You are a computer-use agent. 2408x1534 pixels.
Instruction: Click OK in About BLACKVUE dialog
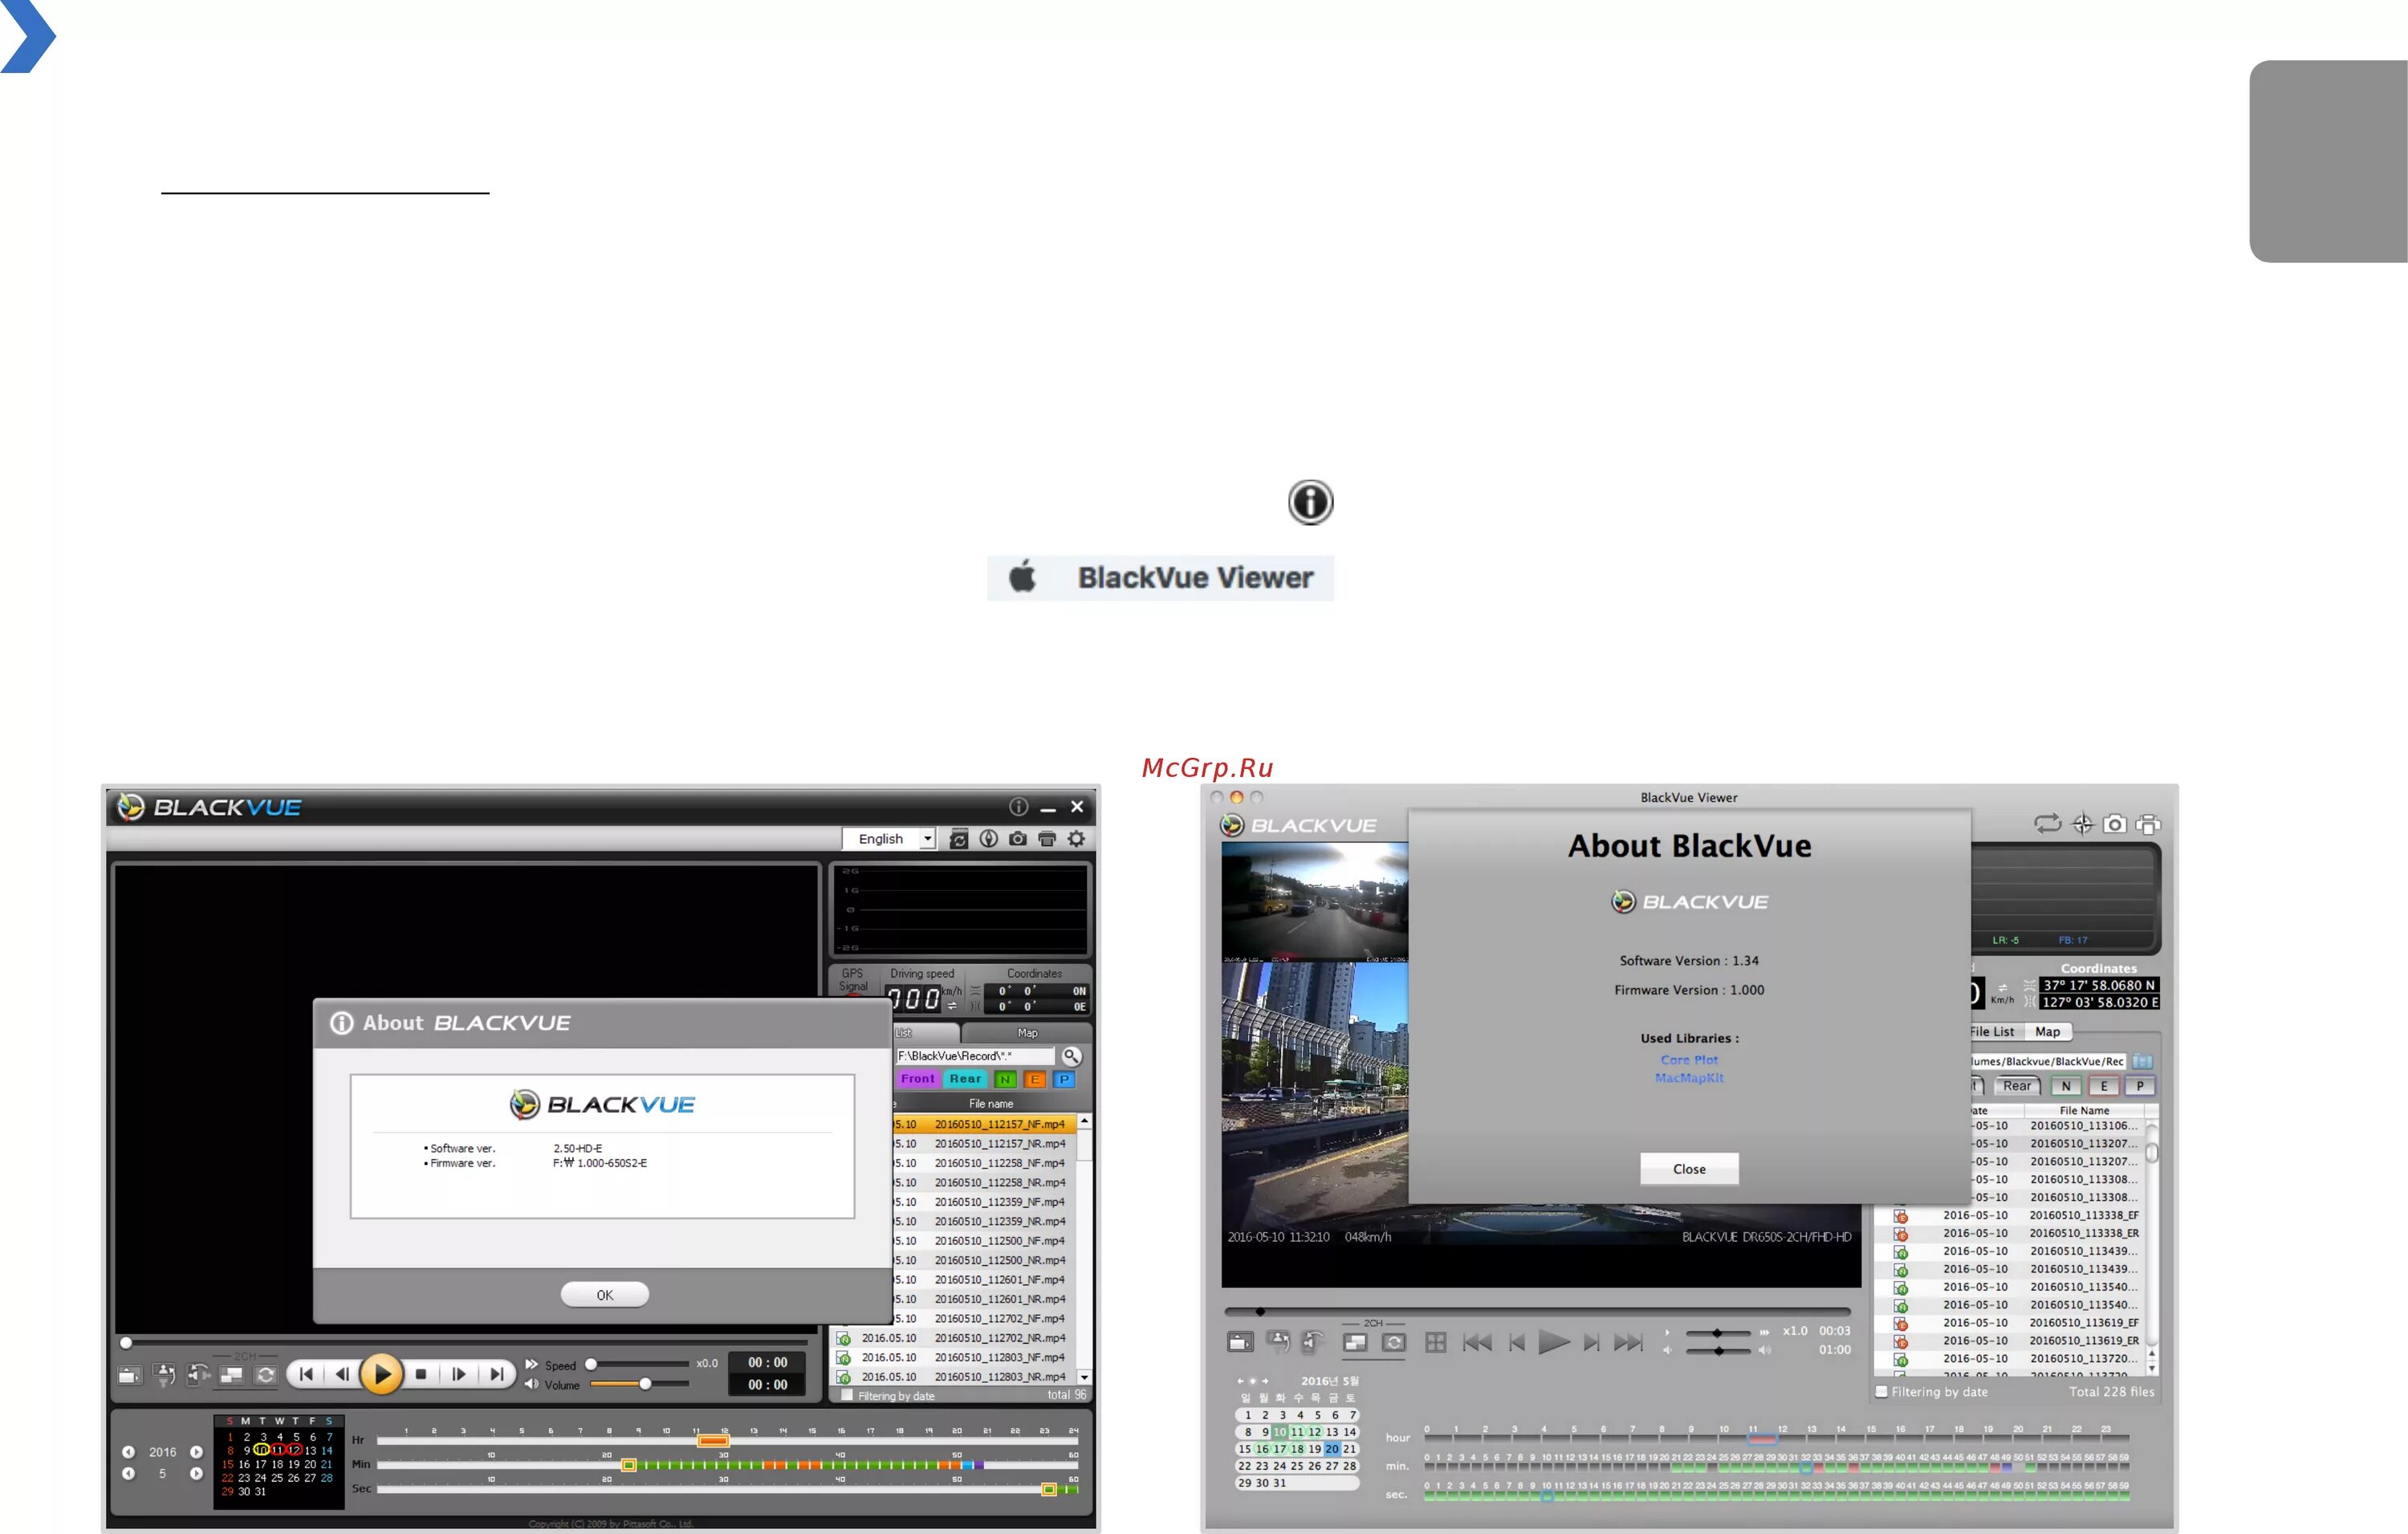(x=604, y=1295)
